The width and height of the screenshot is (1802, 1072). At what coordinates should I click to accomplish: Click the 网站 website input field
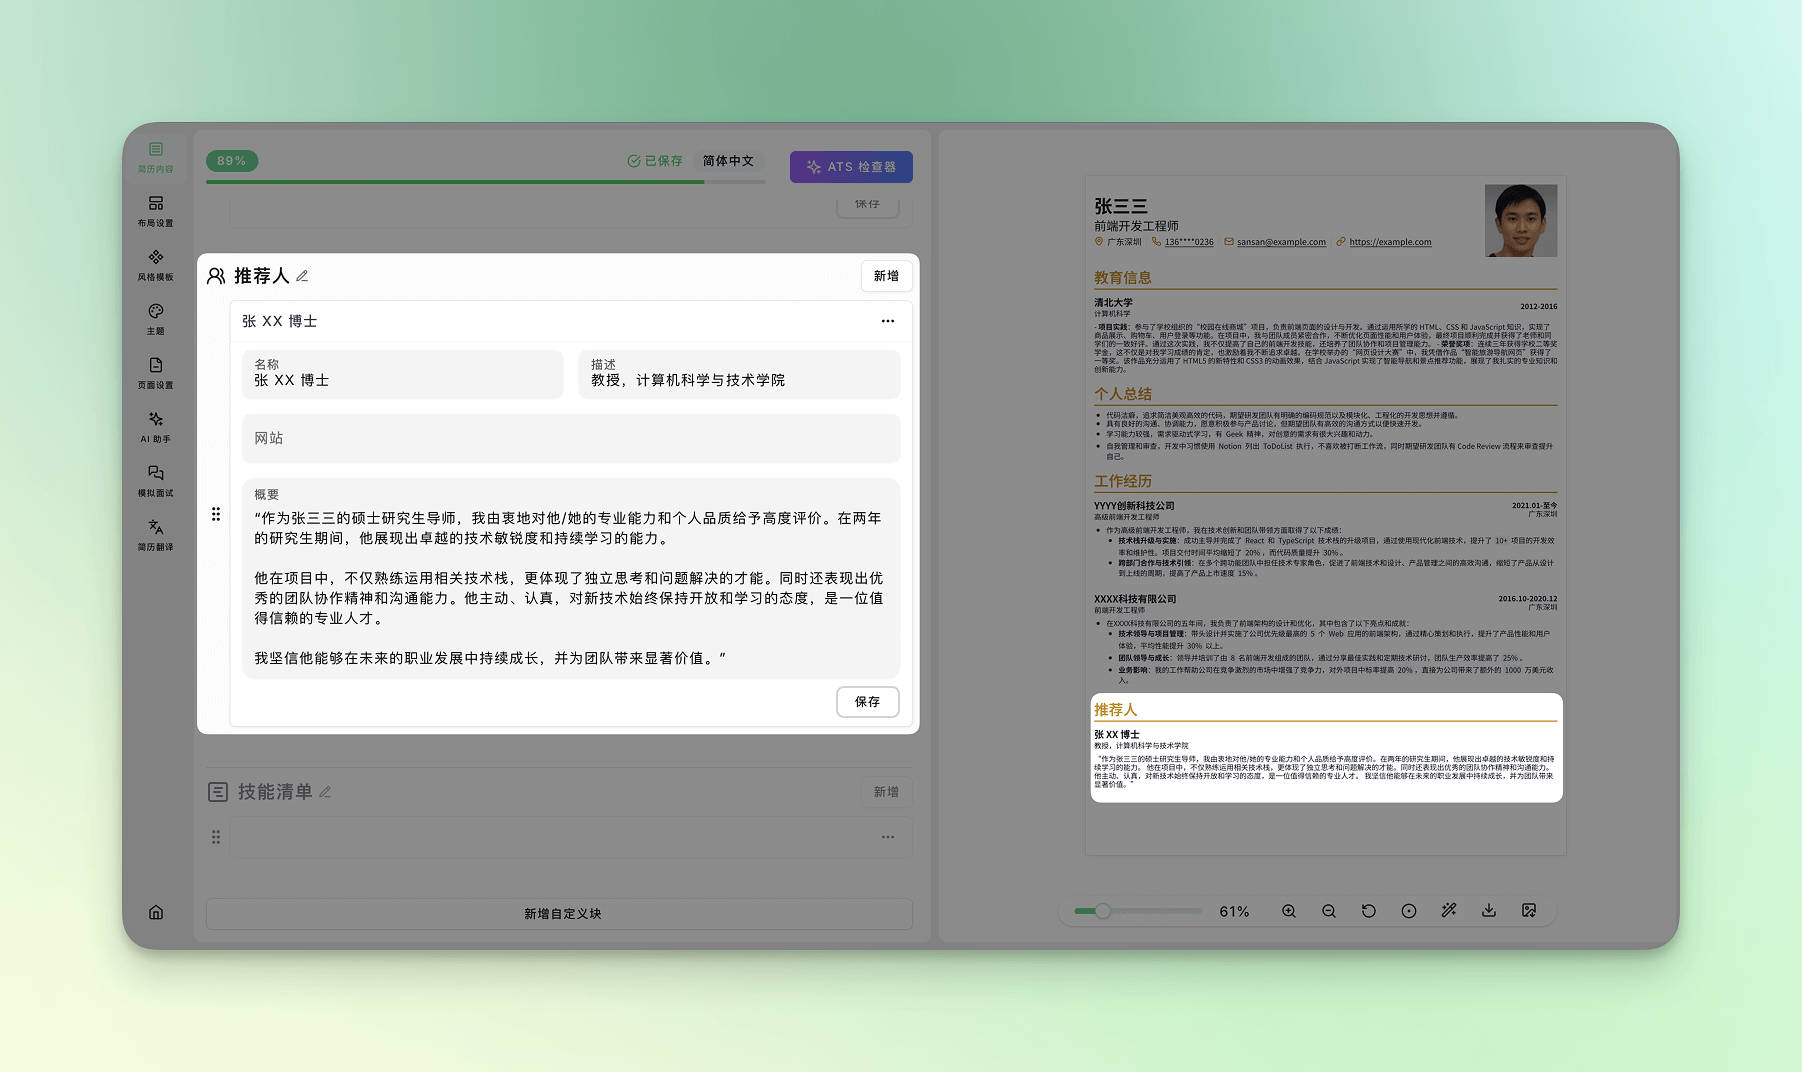tap(570, 439)
